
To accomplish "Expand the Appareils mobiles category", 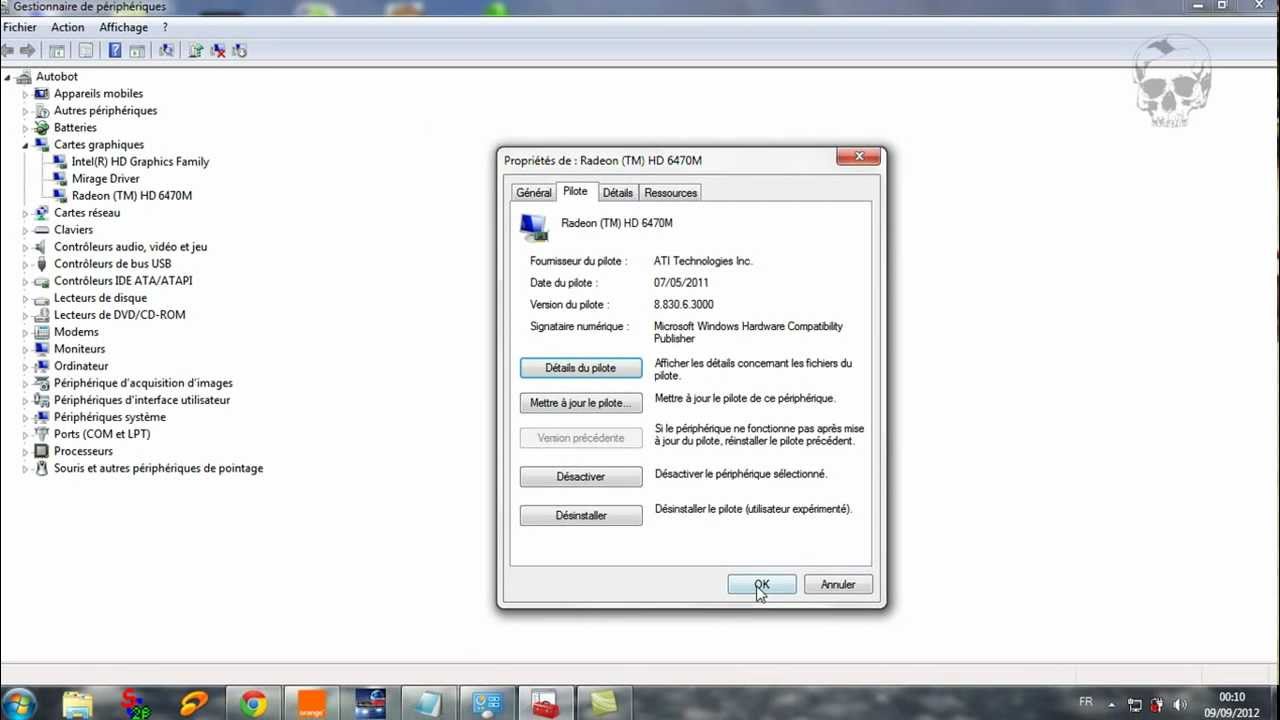I will [x=25, y=94].
